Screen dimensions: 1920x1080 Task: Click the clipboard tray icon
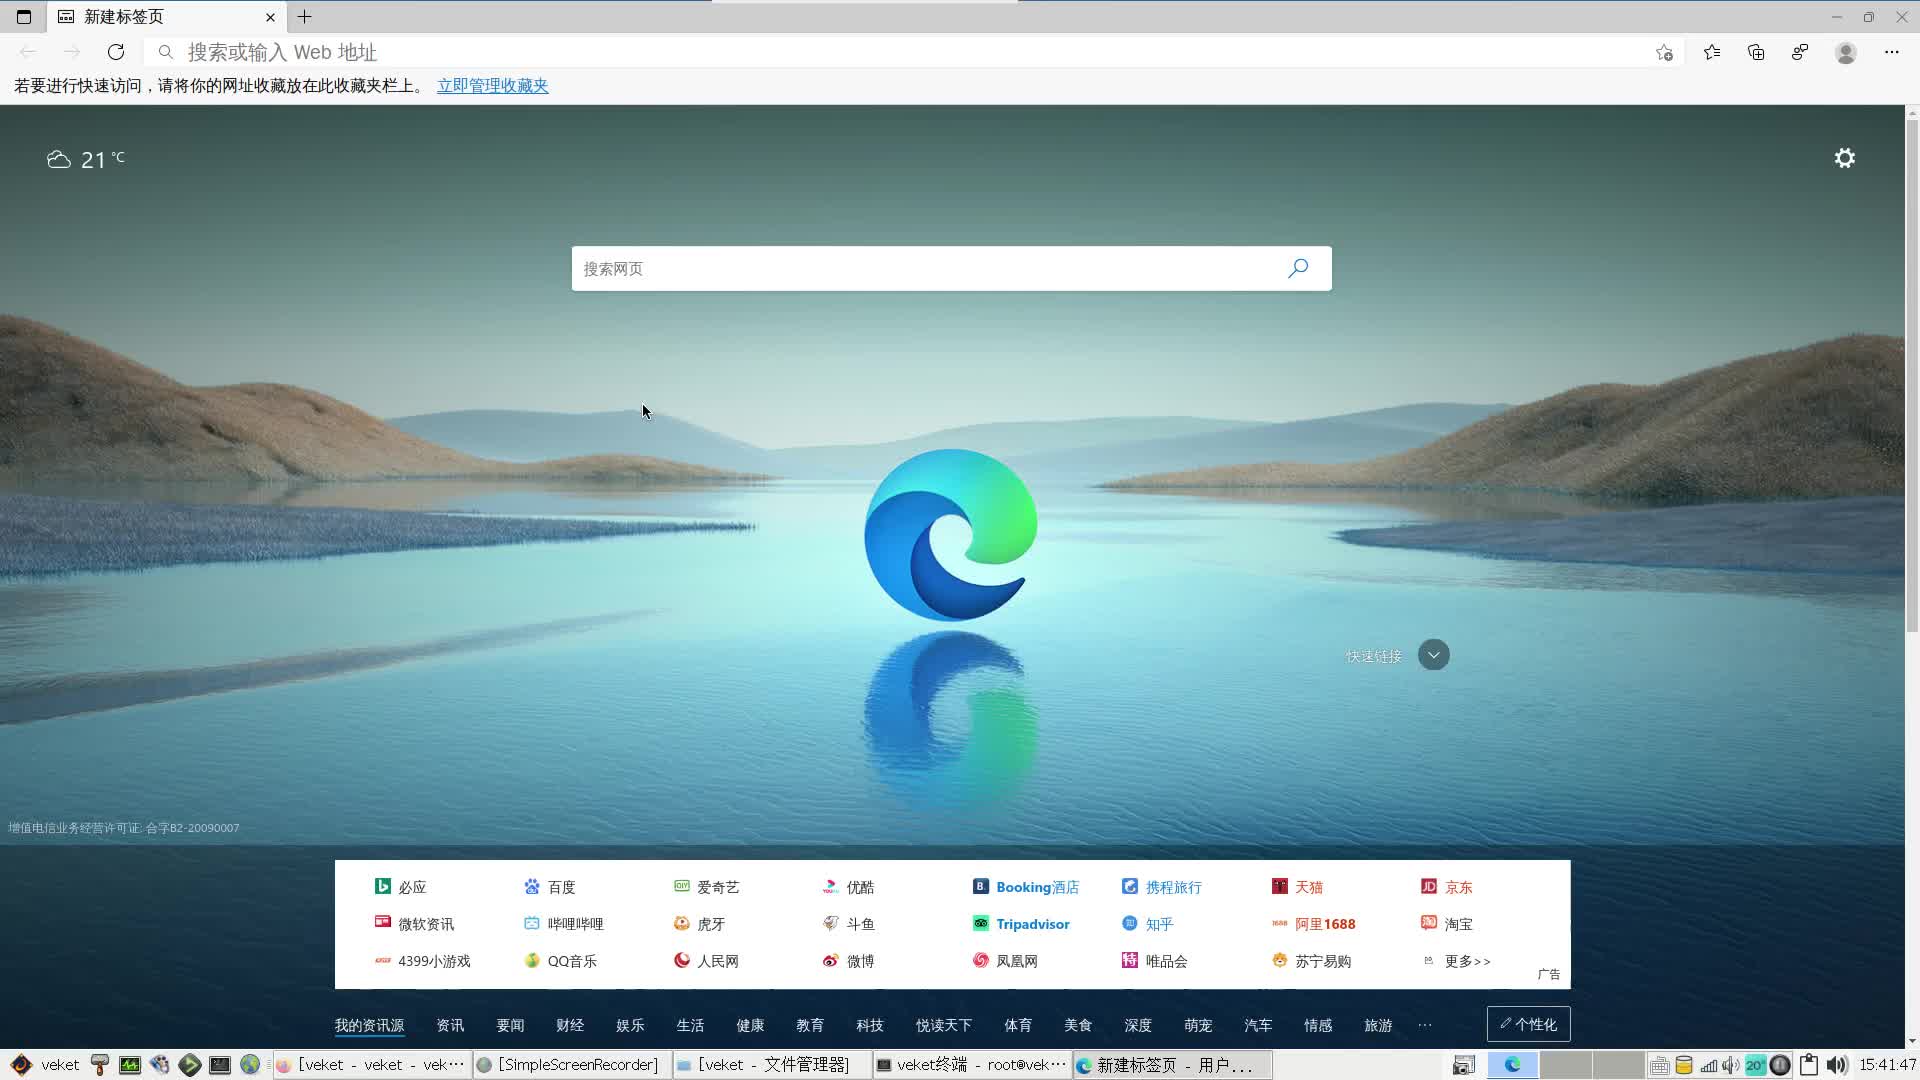click(x=1809, y=1065)
